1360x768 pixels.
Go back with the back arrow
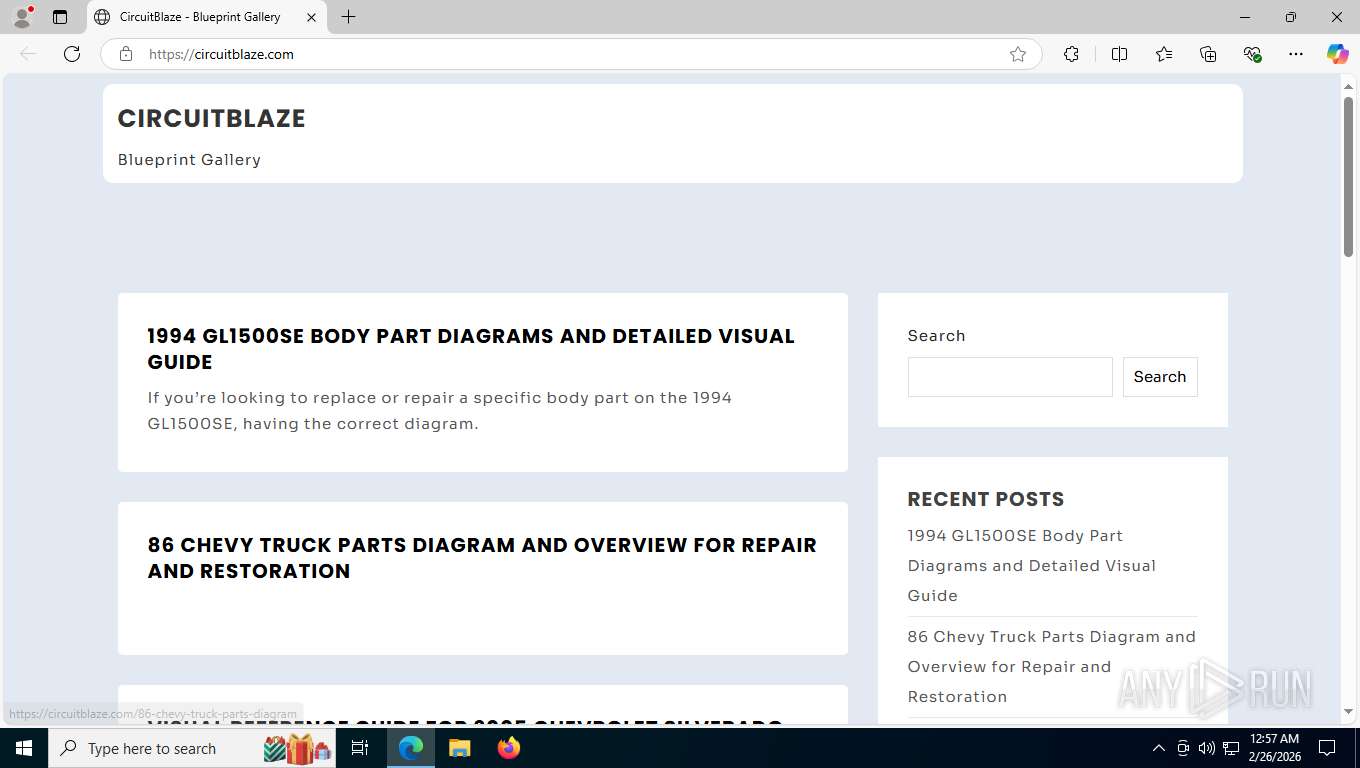pos(28,54)
